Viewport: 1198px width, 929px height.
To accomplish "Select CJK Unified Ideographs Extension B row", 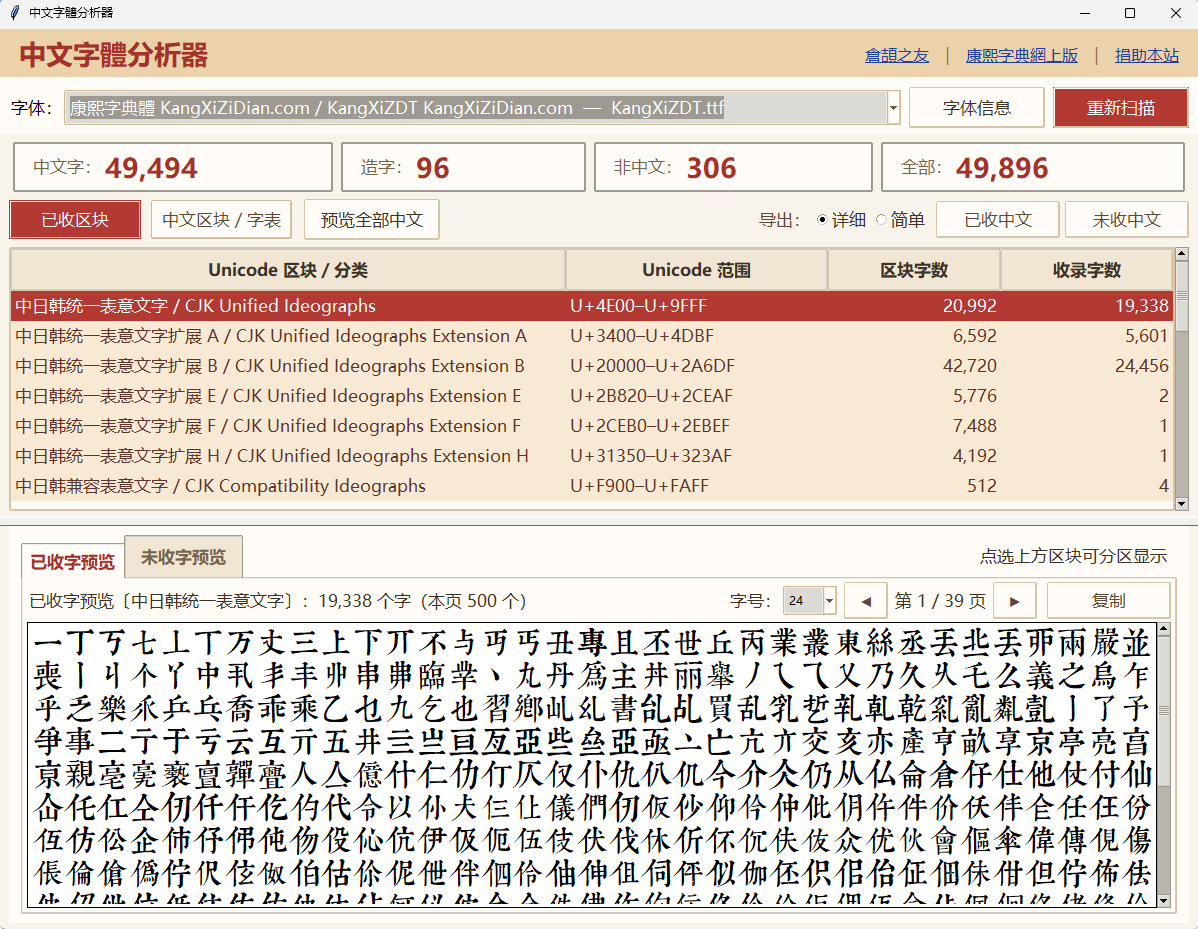I will coord(592,366).
